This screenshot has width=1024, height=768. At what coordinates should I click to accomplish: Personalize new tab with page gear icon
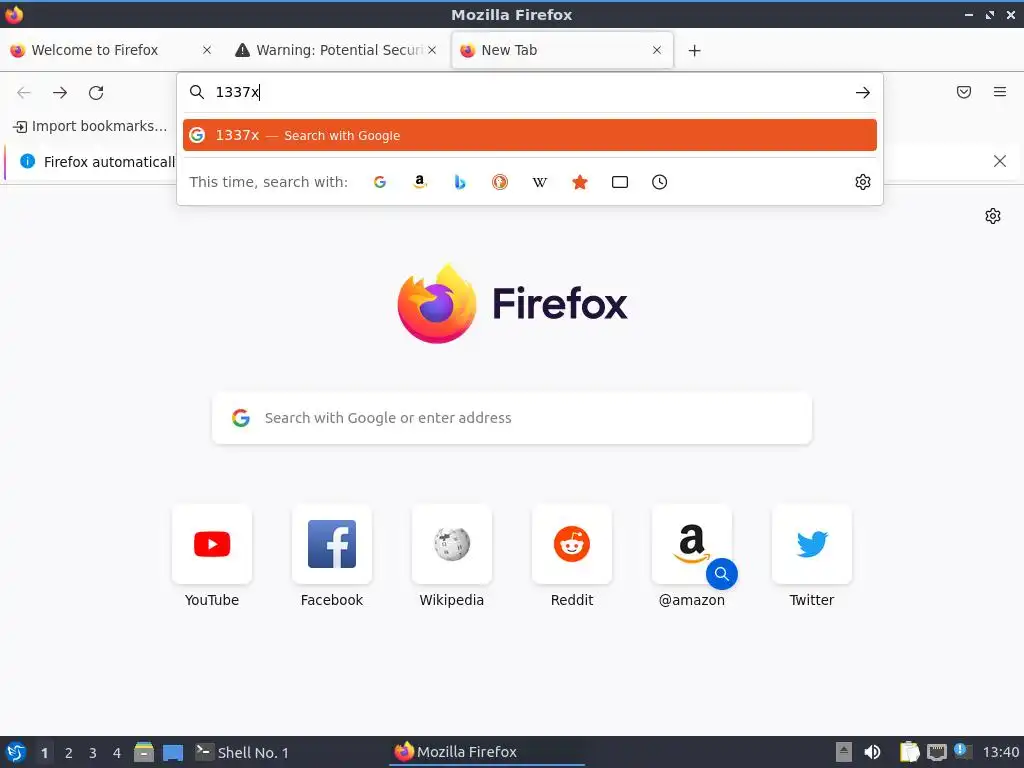993,216
